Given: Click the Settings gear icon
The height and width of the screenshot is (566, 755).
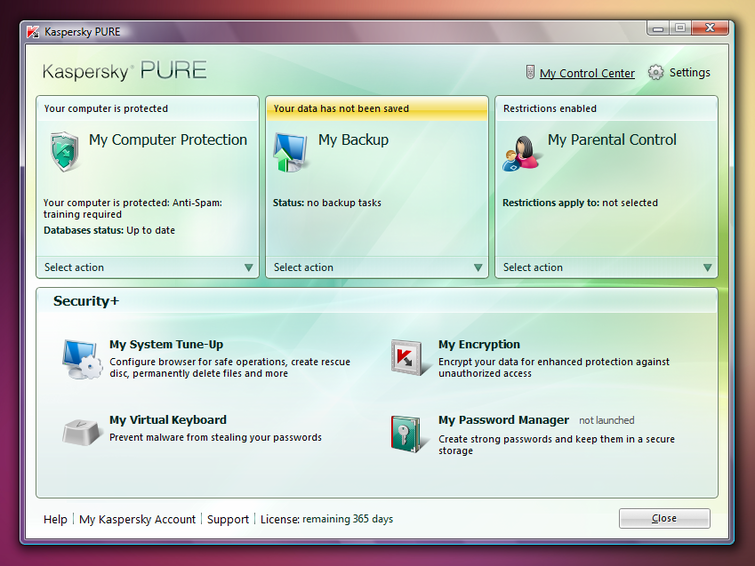Looking at the screenshot, I should coord(655,72).
